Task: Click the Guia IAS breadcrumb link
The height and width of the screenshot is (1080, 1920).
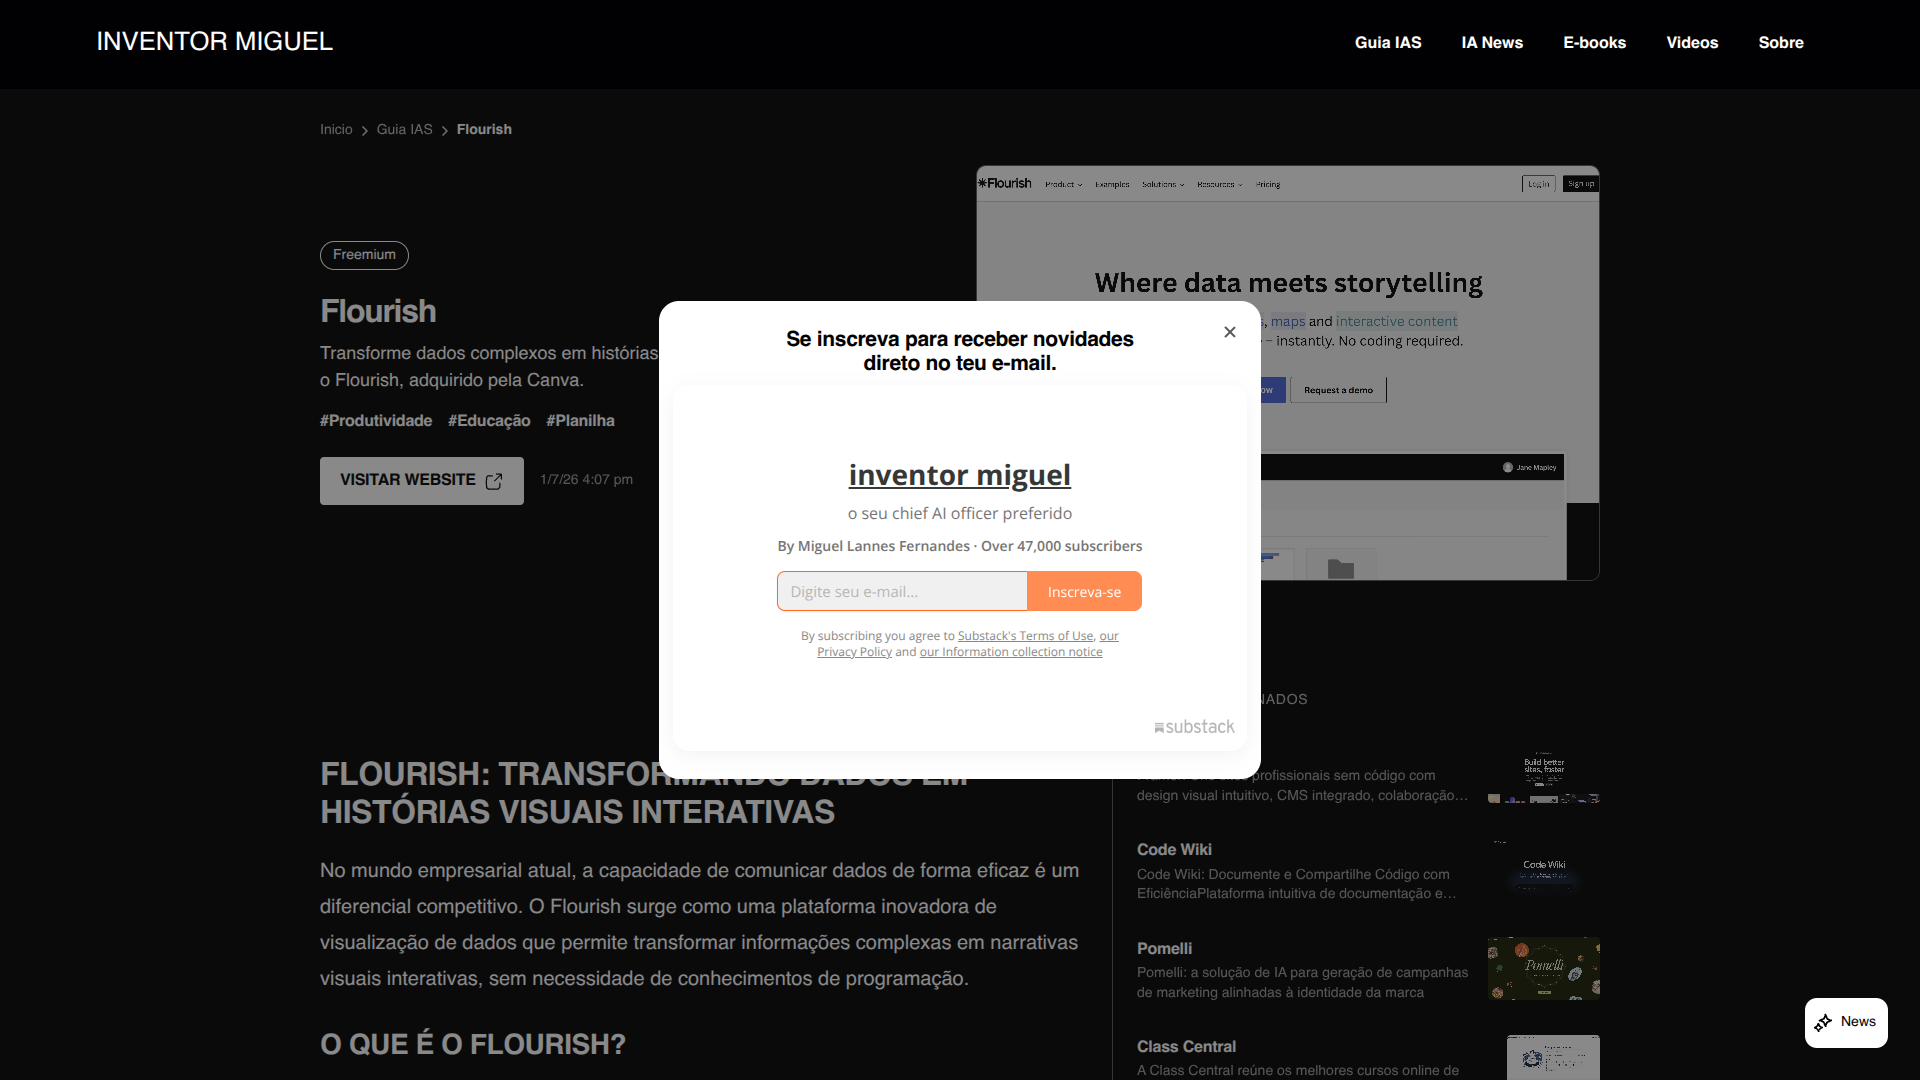Action: [x=404, y=130]
